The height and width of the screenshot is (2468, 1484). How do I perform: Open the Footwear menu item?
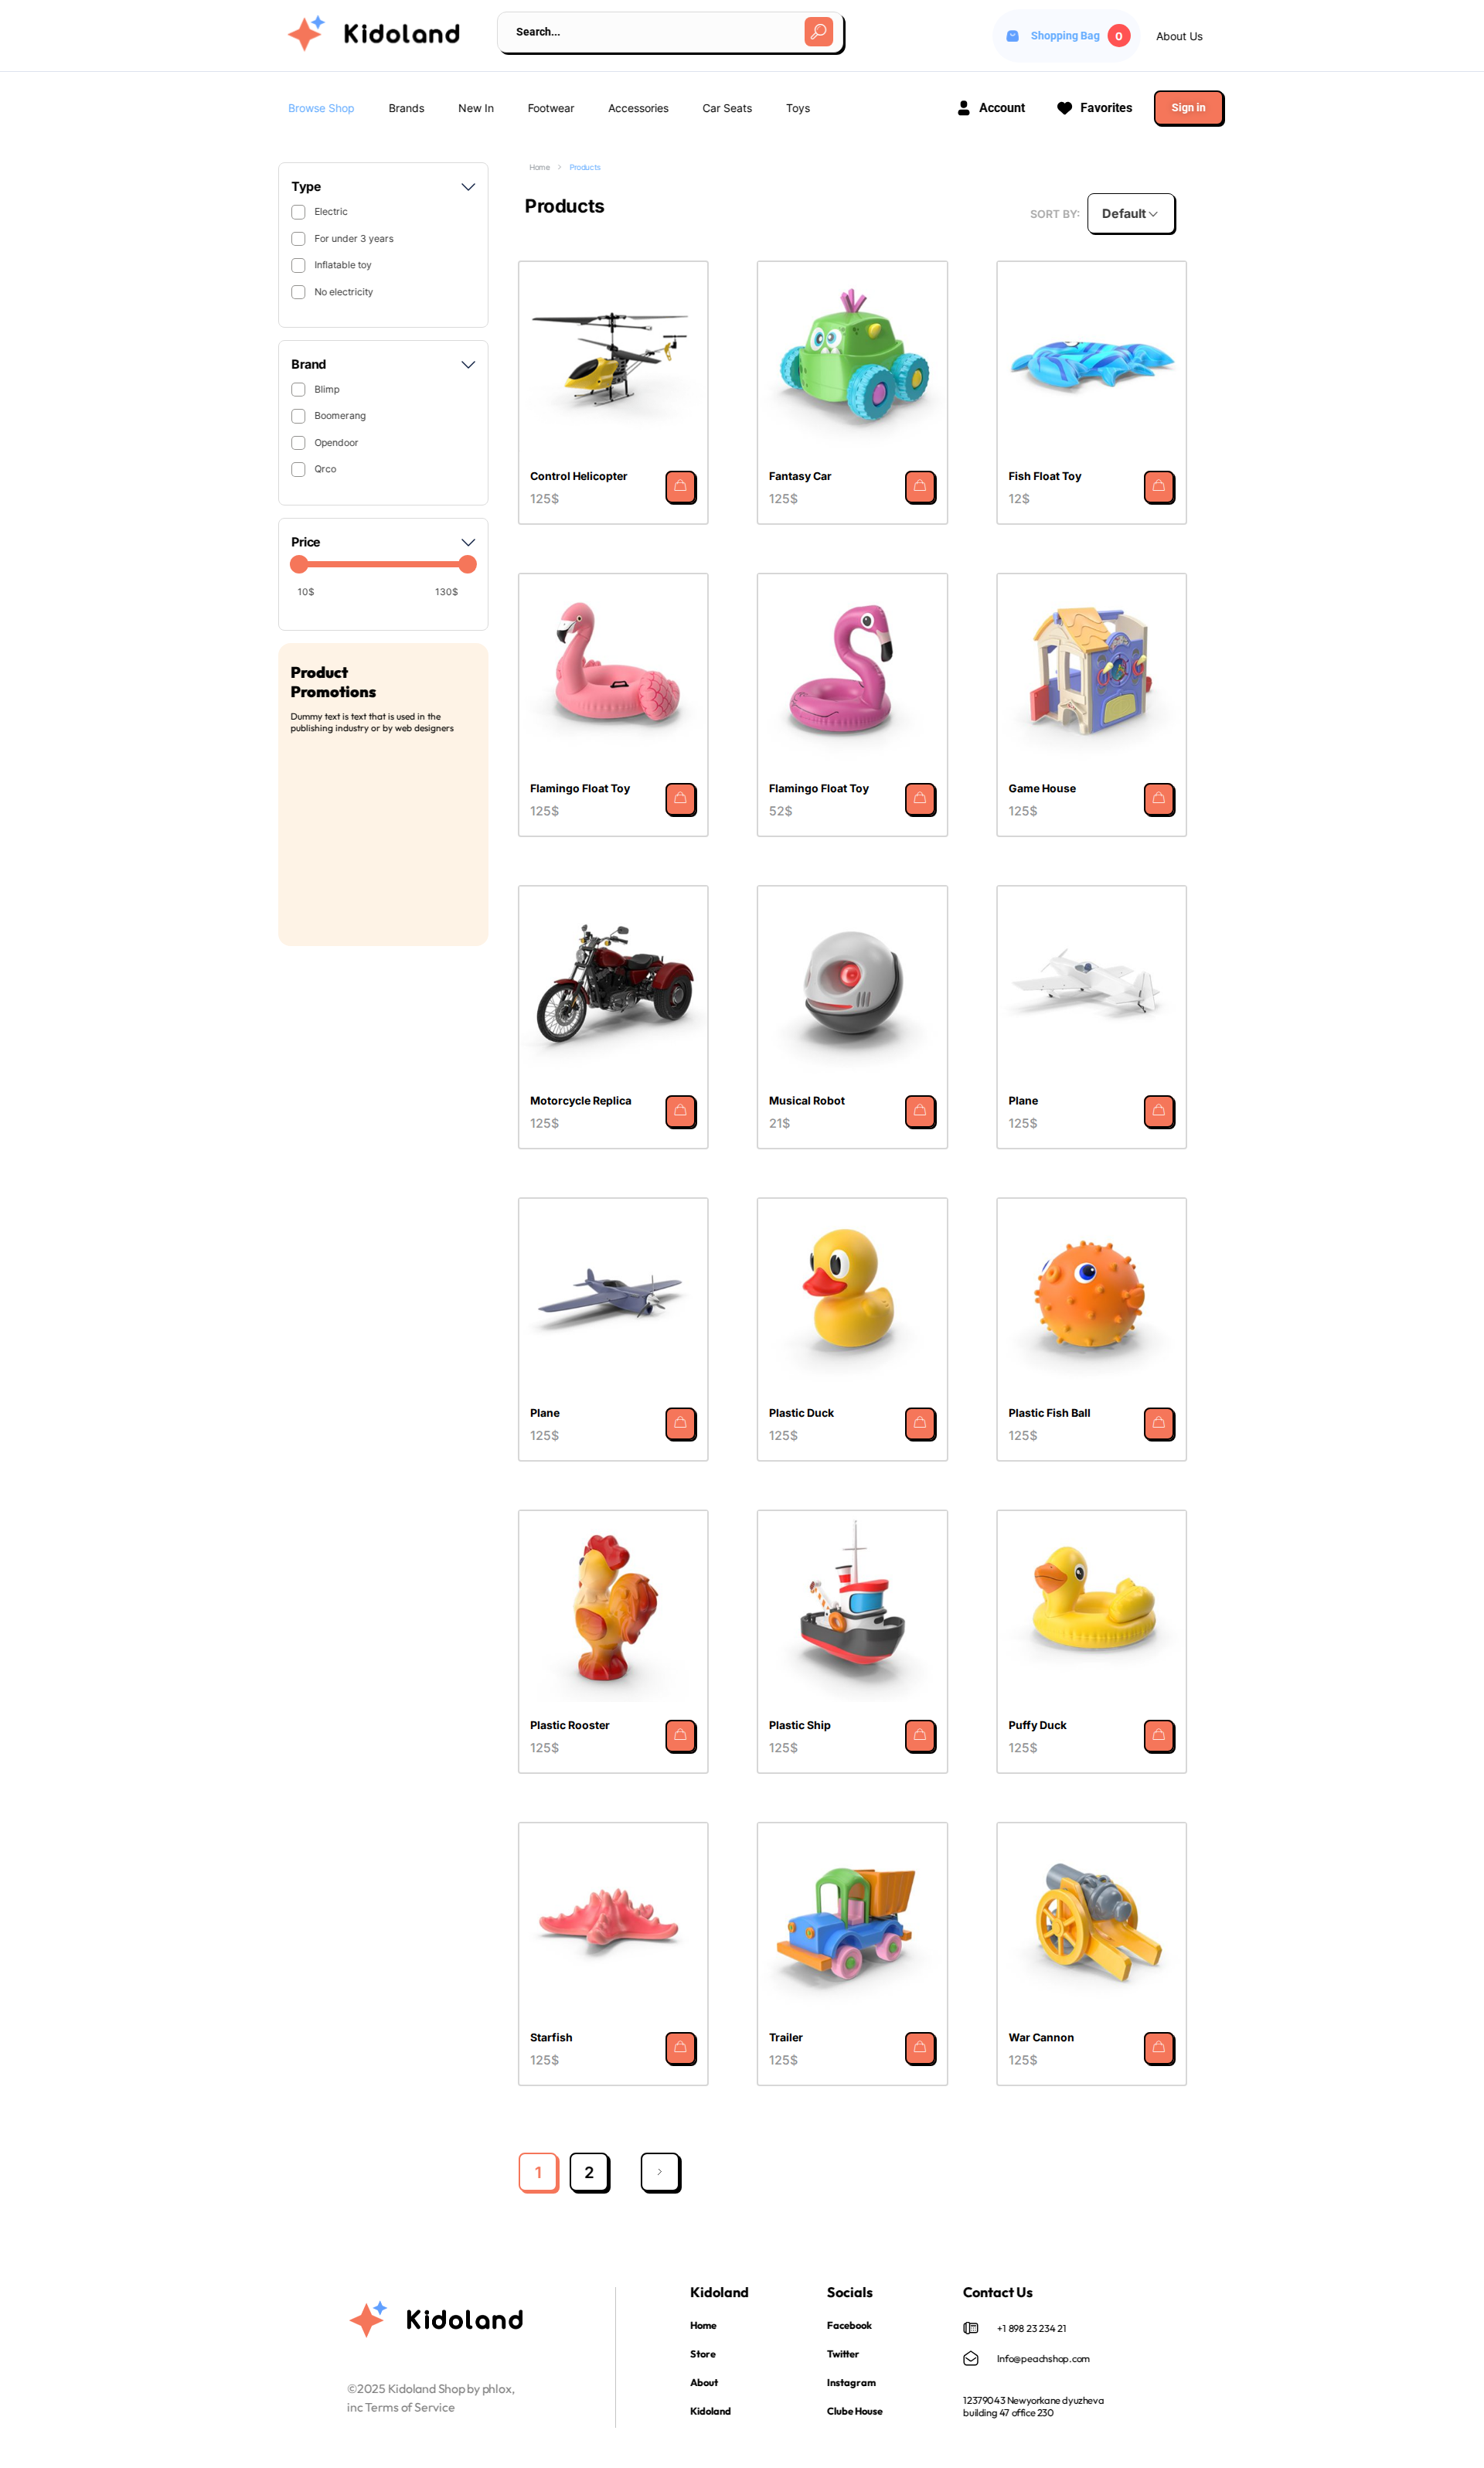[550, 108]
